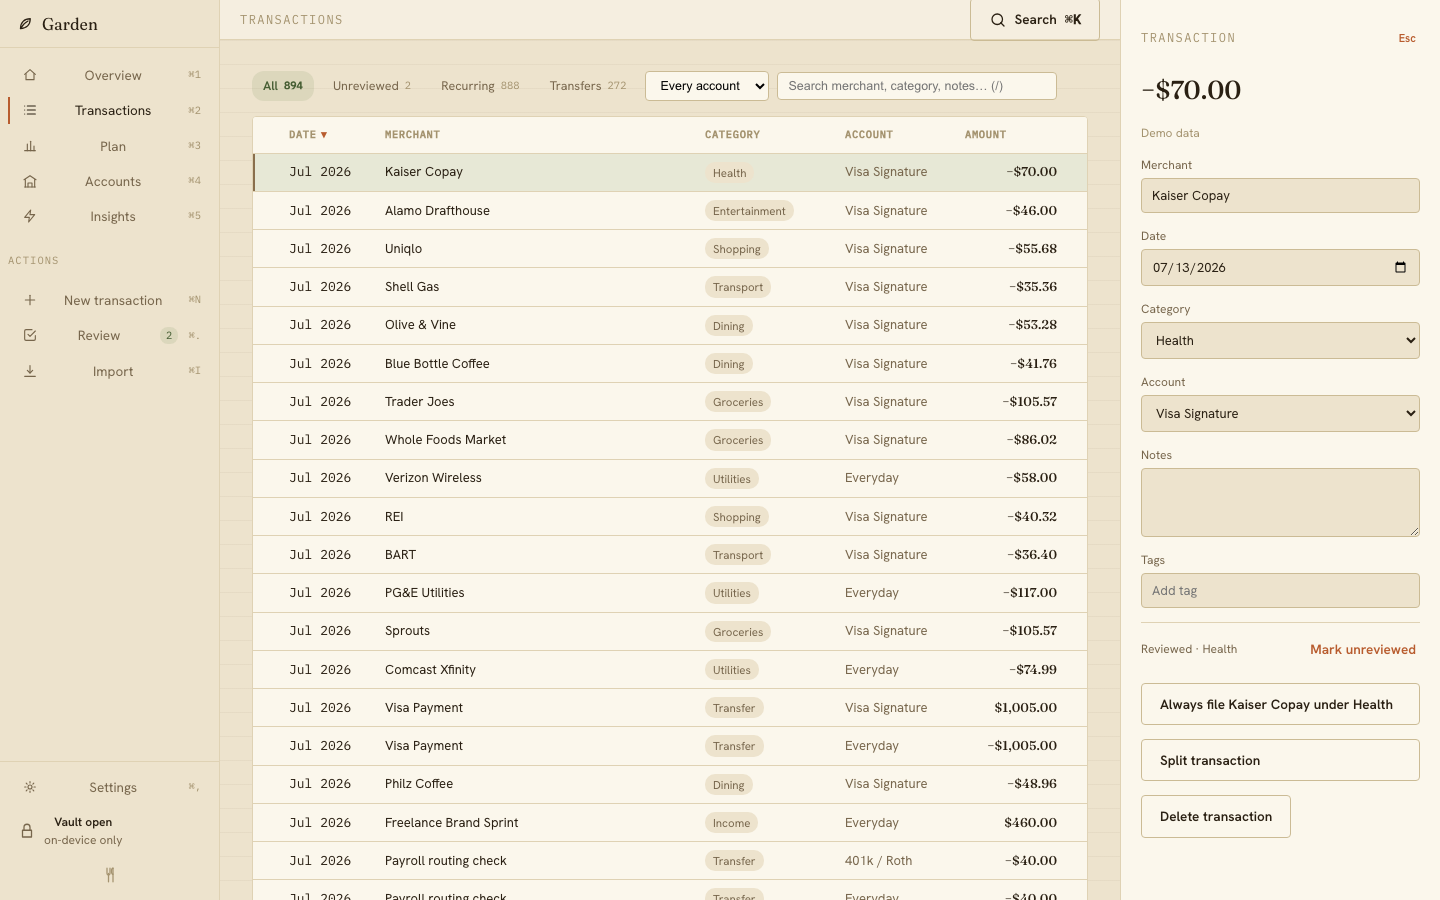Click Split transaction button
1440x900 pixels.
[x=1280, y=760]
